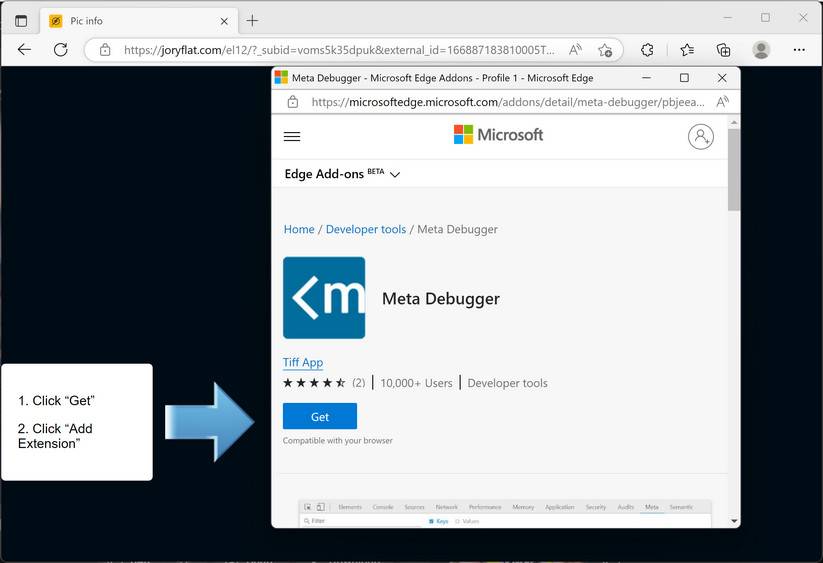Sign in with the account avatar icon

[701, 137]
